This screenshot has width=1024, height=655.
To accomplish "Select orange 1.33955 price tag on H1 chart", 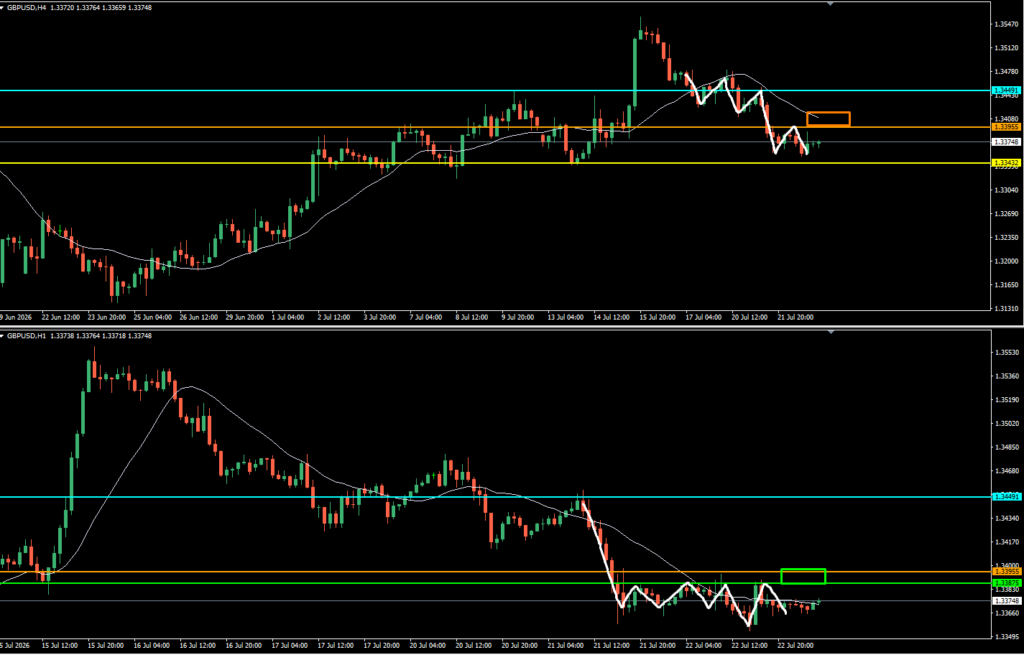I will click(1006, 572).
